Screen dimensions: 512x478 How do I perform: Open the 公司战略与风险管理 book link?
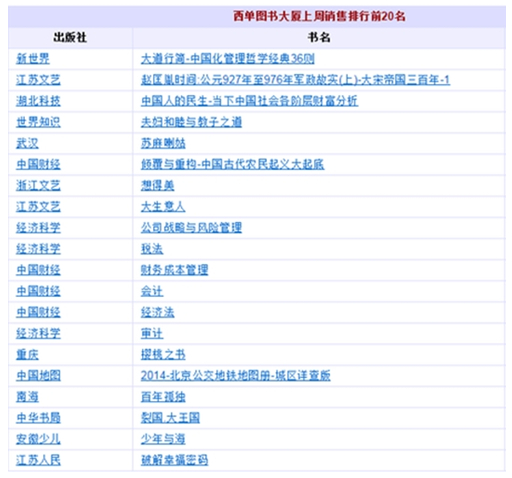pos(191,228)
